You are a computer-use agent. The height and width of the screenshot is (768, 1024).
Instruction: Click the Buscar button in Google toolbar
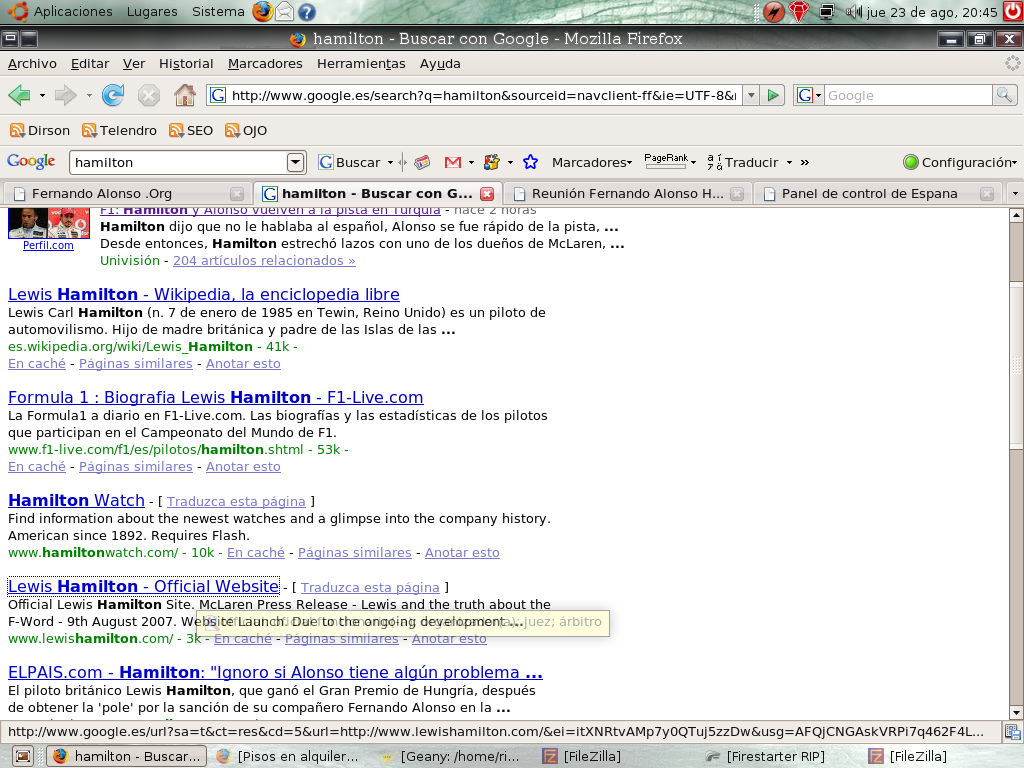[x=349, y=162]
